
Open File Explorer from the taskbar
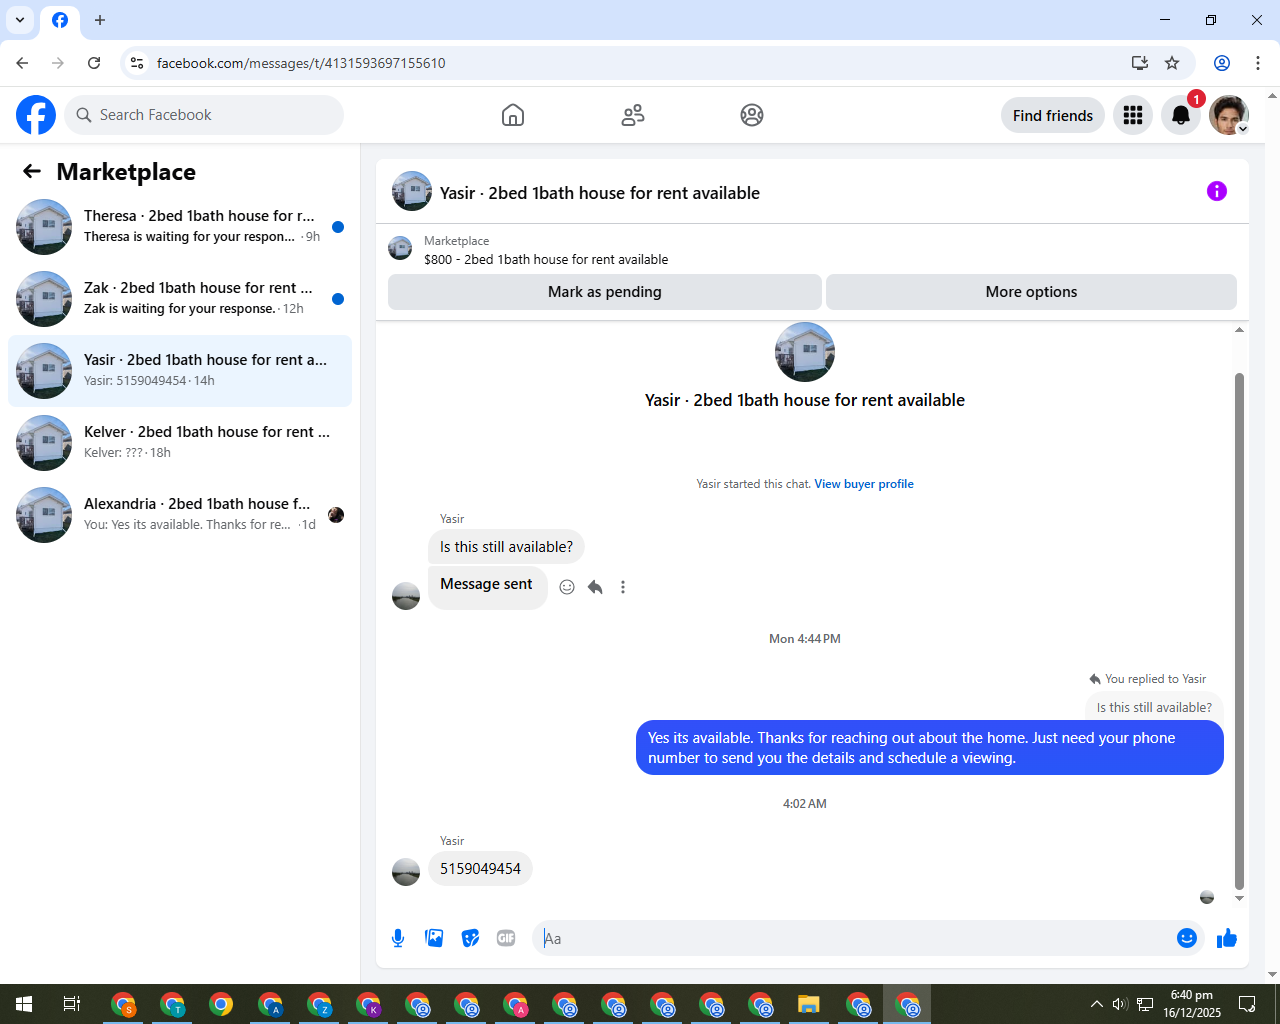[809, 1004]
